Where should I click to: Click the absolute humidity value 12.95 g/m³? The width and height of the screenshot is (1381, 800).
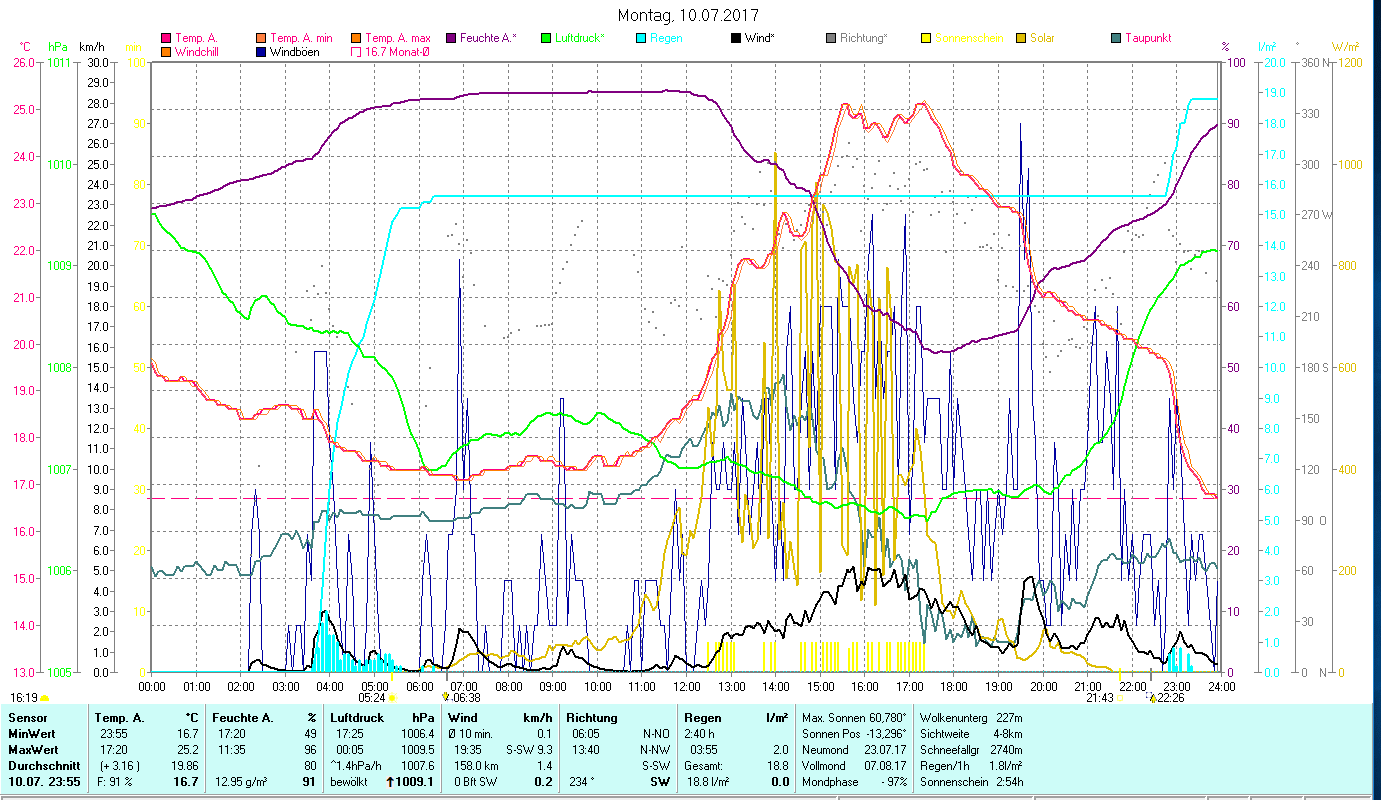[240, 782]
